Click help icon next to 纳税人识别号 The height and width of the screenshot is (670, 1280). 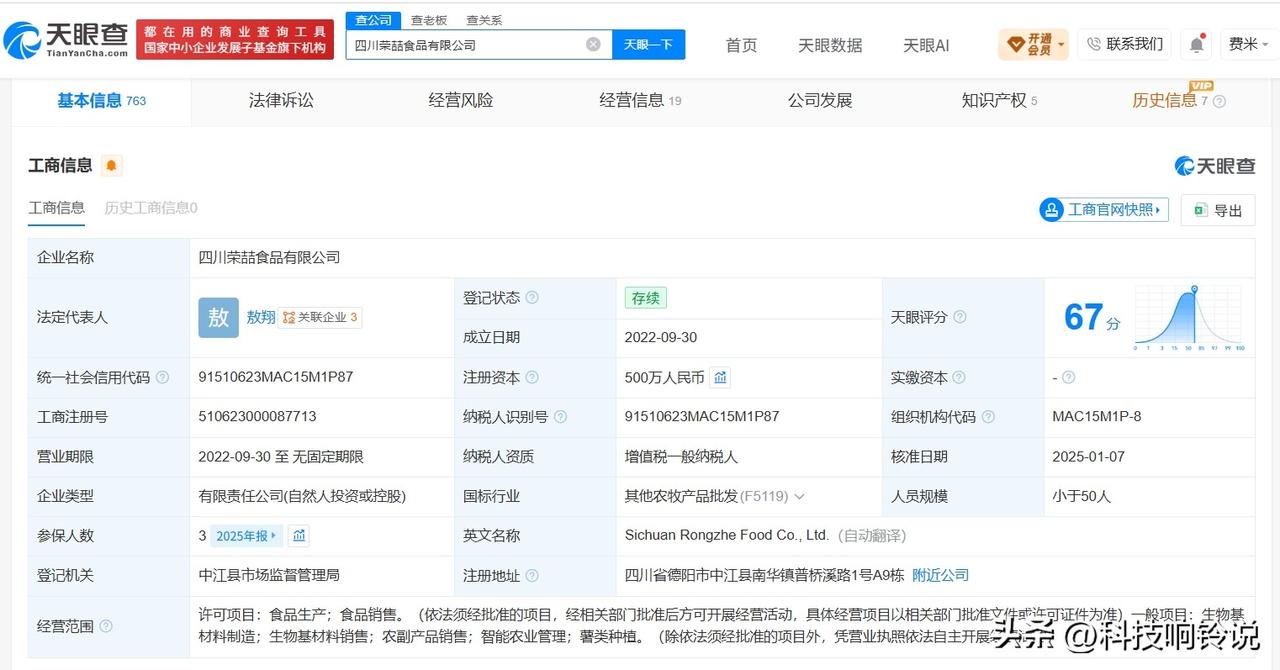[x=560, y=416]
